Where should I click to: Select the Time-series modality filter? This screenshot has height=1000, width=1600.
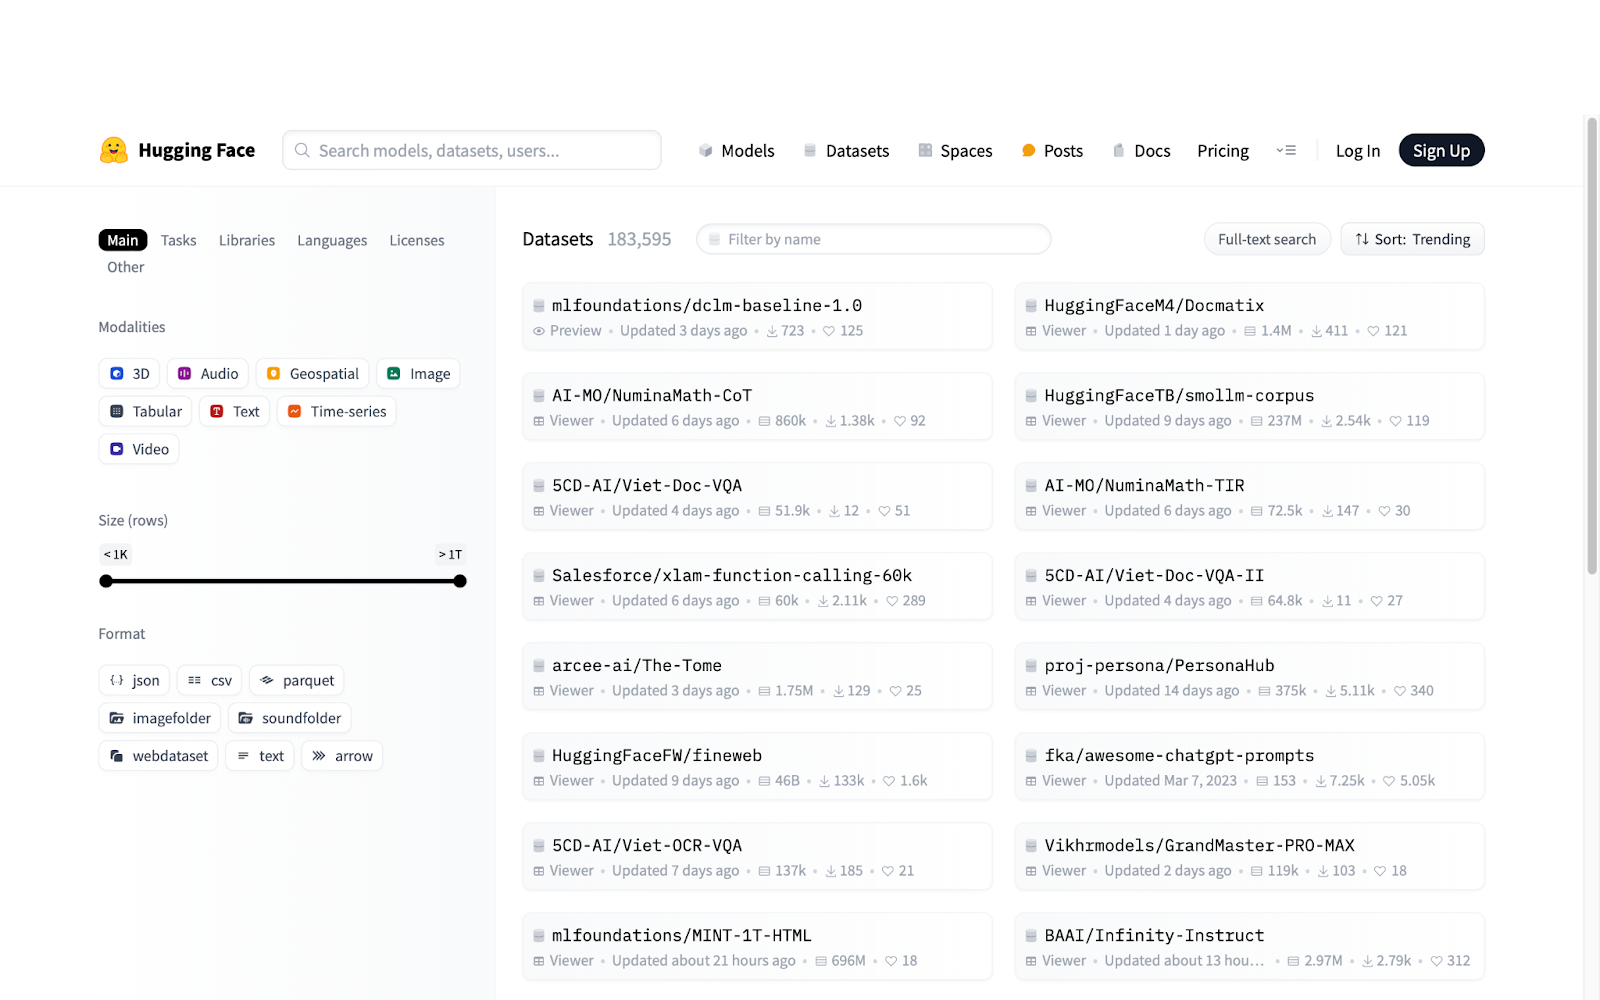point(336,411)
